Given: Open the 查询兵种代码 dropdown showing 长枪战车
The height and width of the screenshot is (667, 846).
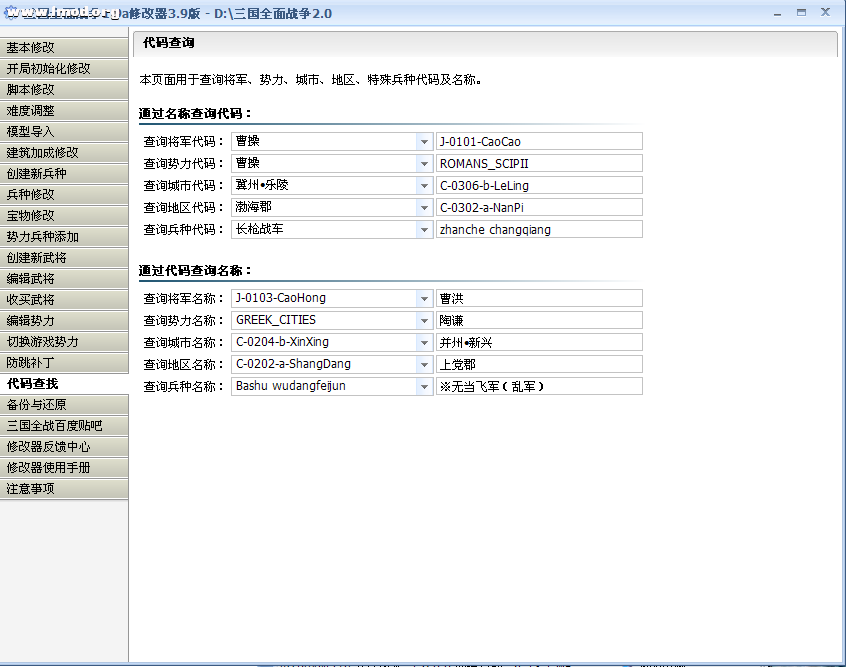Looking at the screenshot, I should (x=424, y=230).
